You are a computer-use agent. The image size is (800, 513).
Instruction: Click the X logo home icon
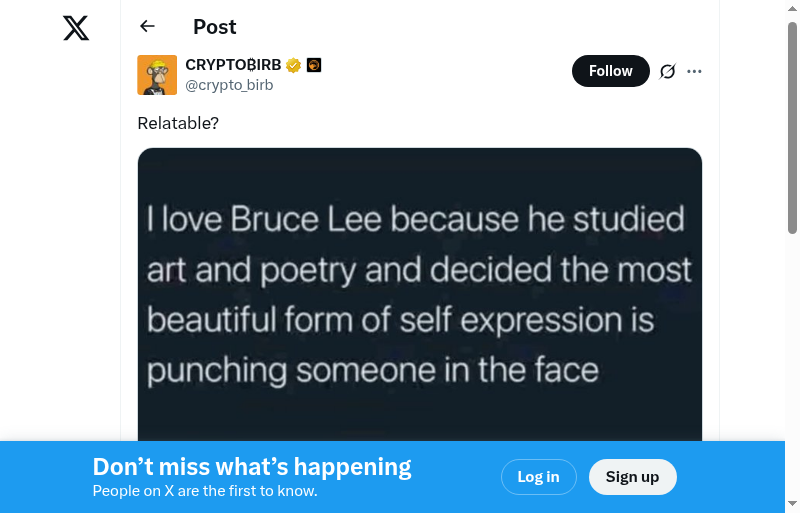coord(76,28)
